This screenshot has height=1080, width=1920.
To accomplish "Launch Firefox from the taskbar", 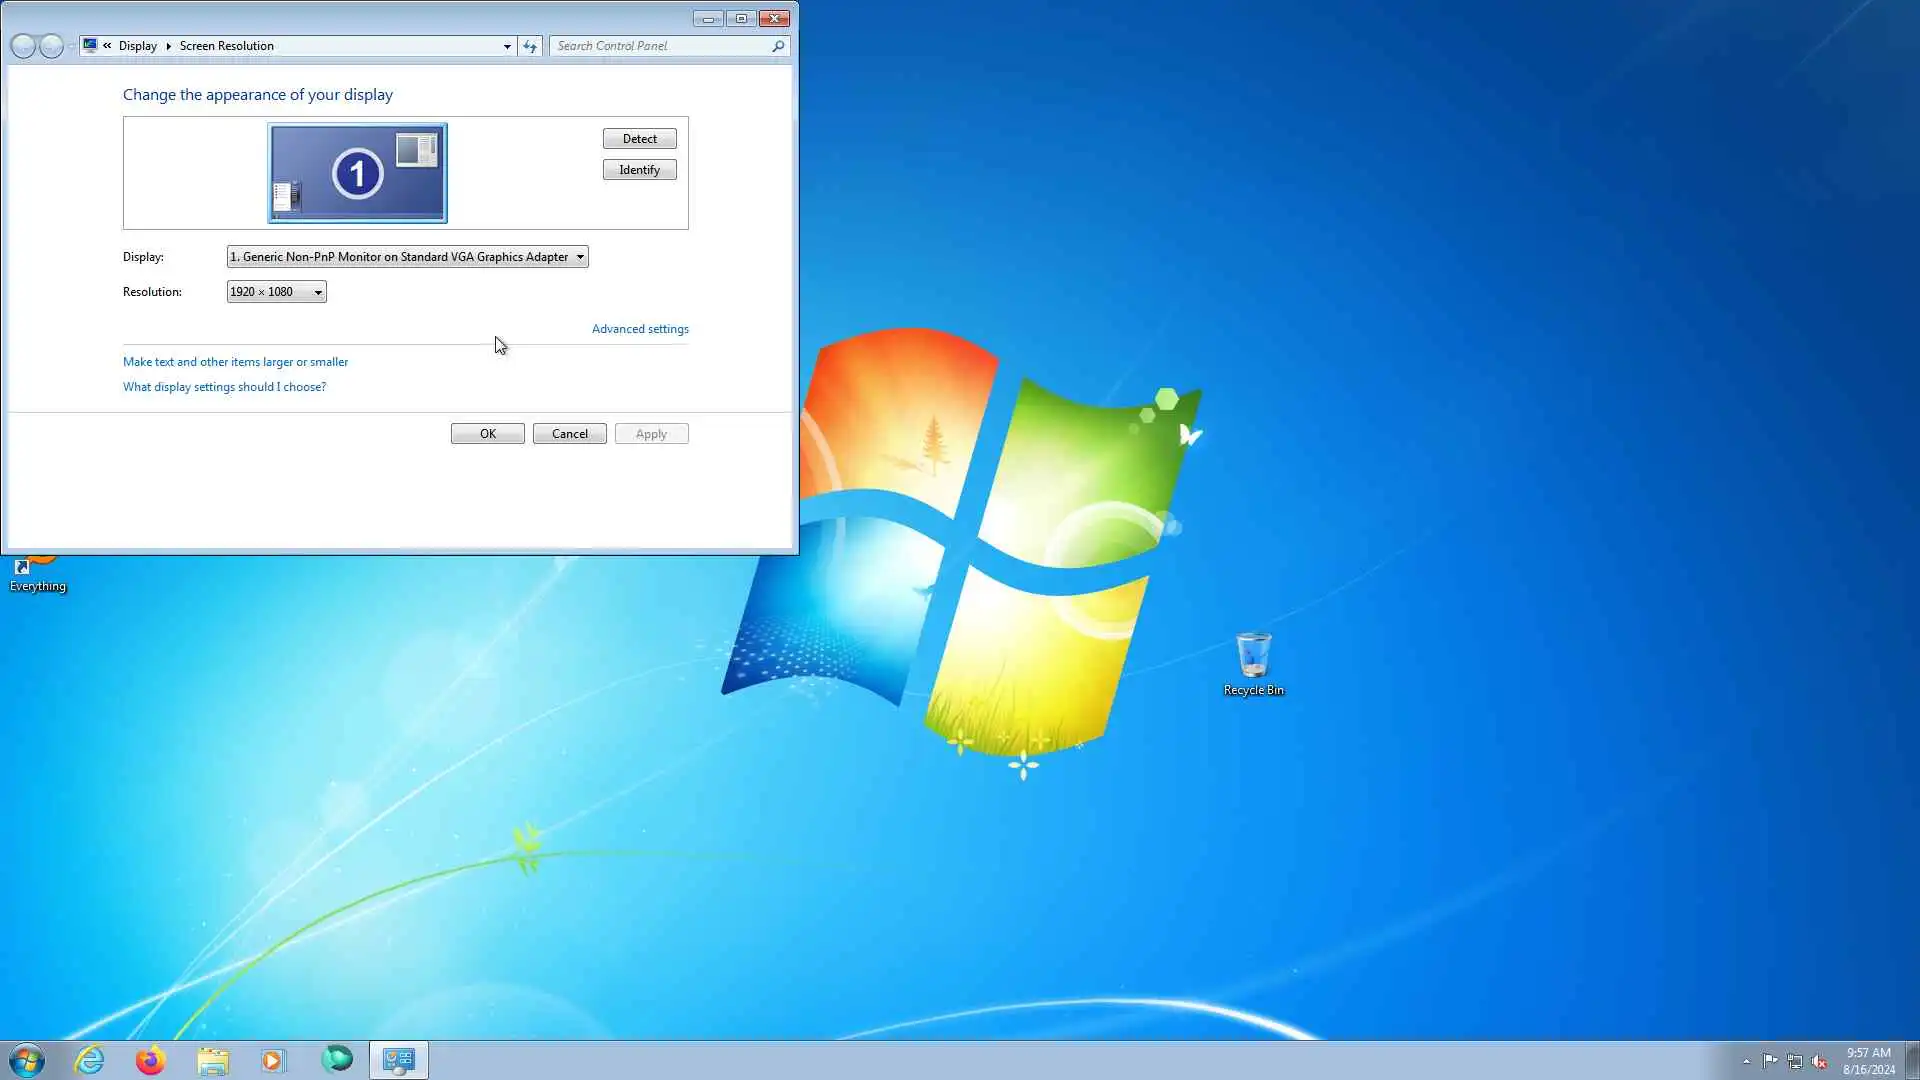I will [x=151, y=1060].
